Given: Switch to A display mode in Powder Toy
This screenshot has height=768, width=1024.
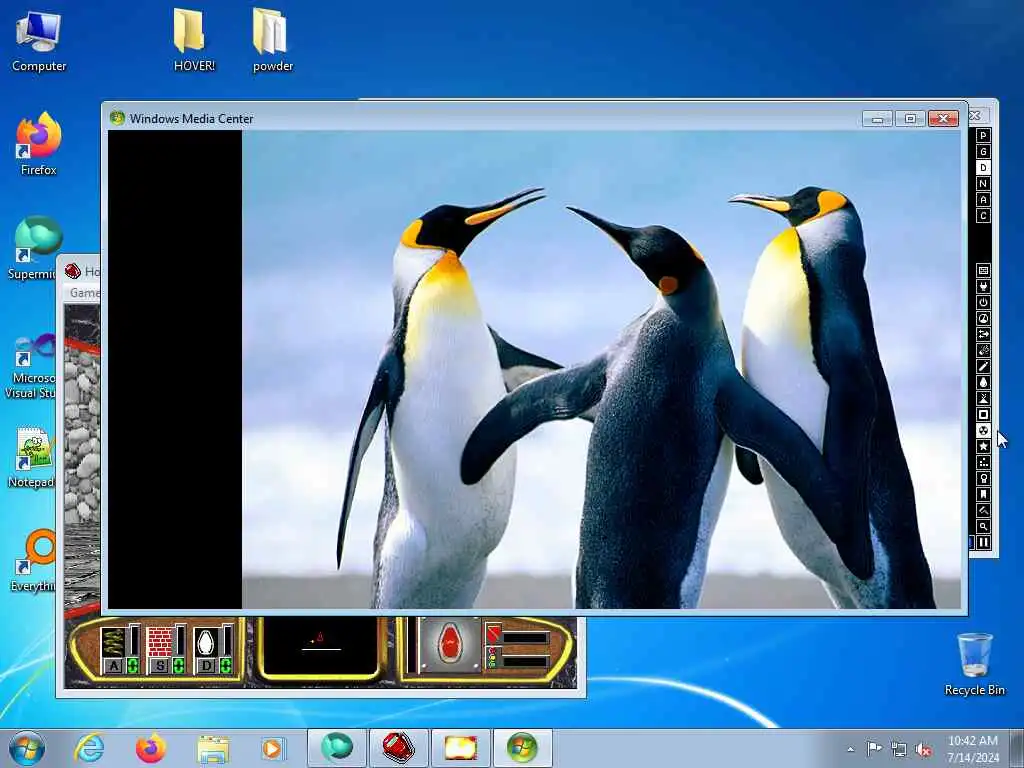Looking at the screenshot, I should point(983,200).
